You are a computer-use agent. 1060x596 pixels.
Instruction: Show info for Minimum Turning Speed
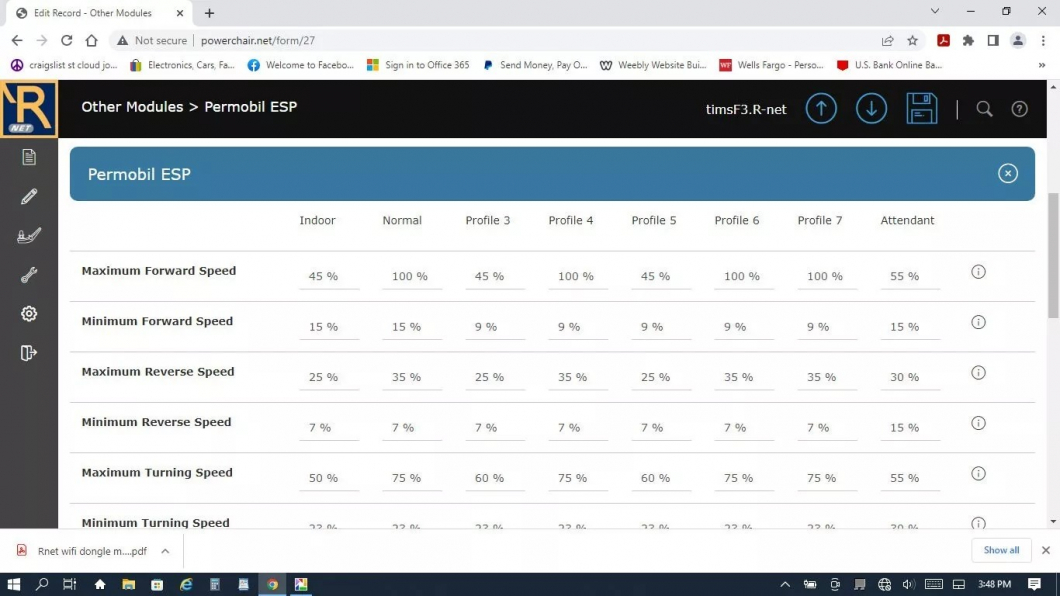tap(978, 523)
